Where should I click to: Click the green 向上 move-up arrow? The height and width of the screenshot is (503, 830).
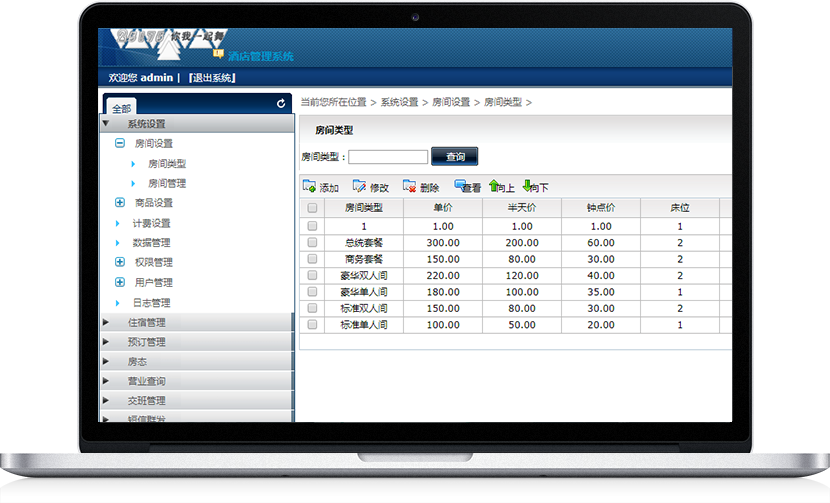click(x=494, y=186)
